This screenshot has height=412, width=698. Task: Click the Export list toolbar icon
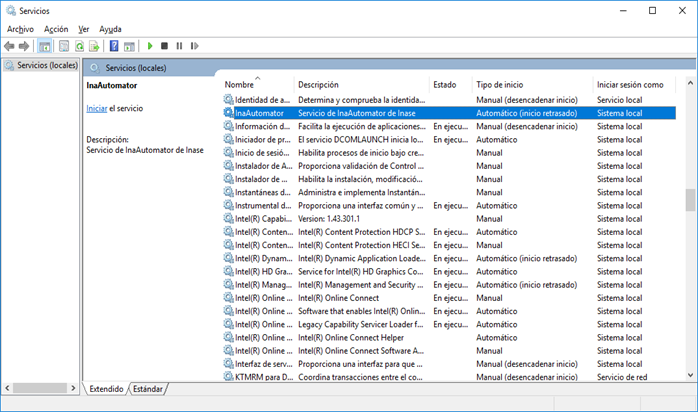coord(94,46)
